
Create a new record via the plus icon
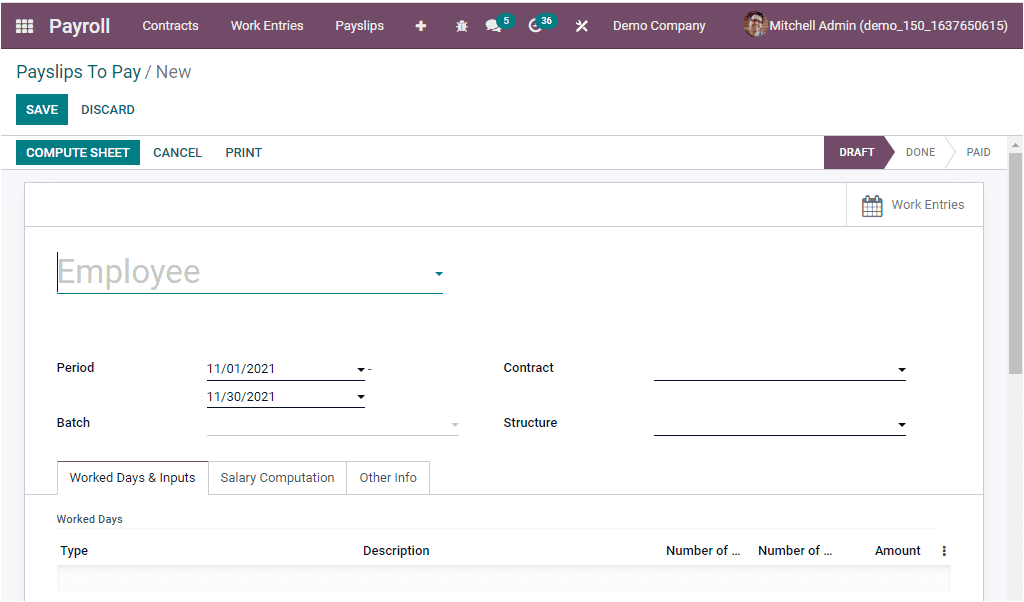(x=420, y=25)
